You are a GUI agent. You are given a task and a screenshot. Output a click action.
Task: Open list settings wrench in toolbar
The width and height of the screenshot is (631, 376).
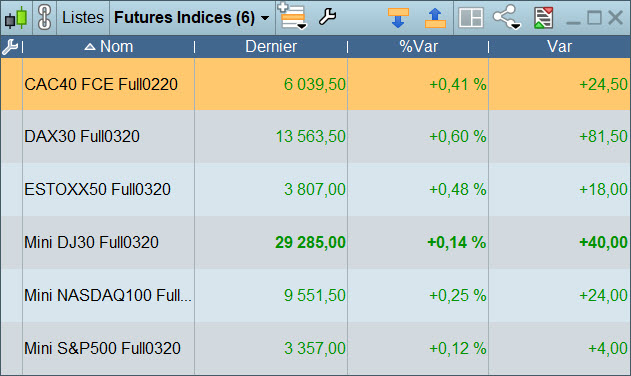point(327,17)
